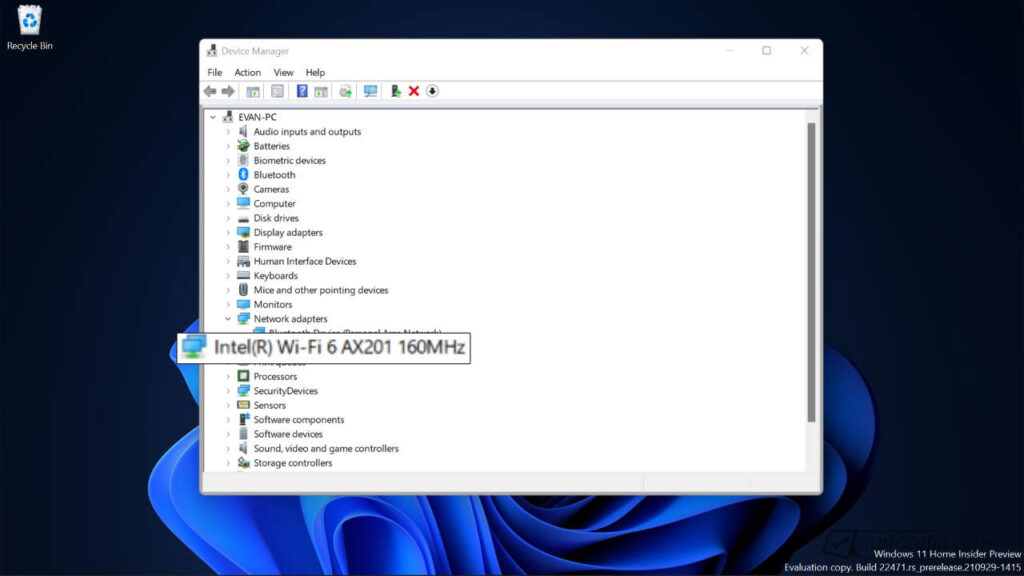Click the Cameras webcam icon

[x=243, y=189]
